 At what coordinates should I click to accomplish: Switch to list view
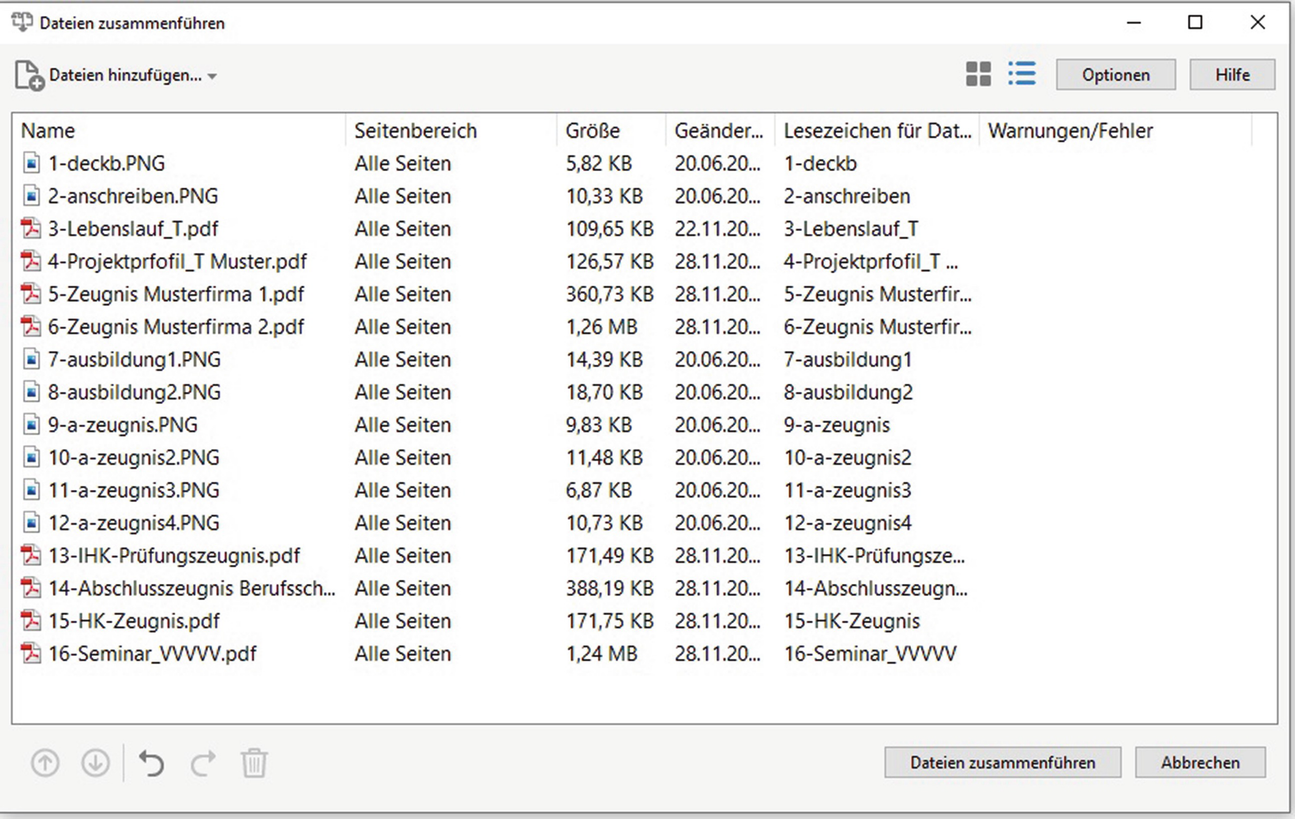coord(1021,74)
